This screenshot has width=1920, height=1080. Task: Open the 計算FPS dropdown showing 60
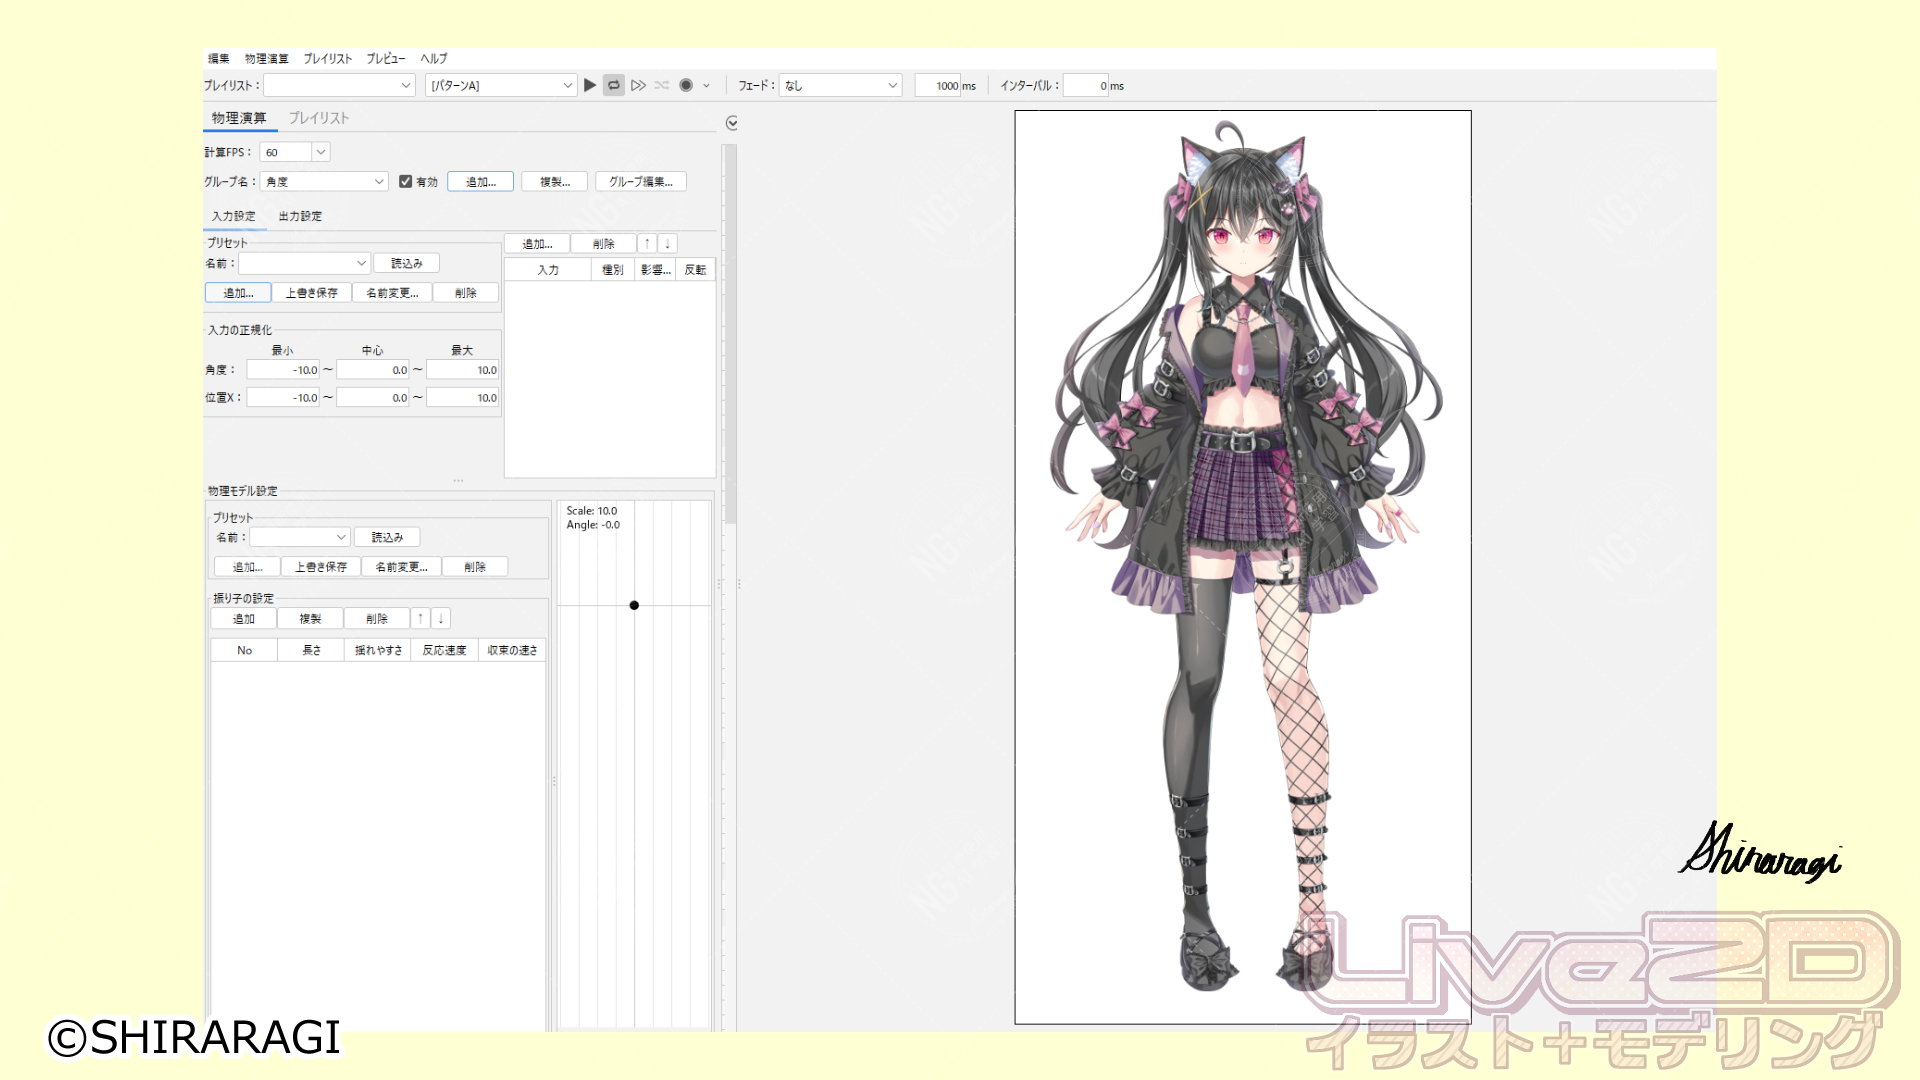[295, 152]
